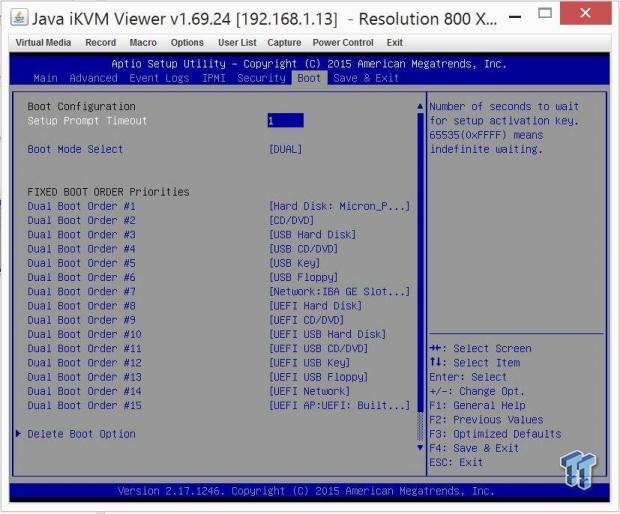The width and height of the screenshot is (620, 514).
Task: Expand the Delete Boot Option submenu
Action: (x=81, y=434)
